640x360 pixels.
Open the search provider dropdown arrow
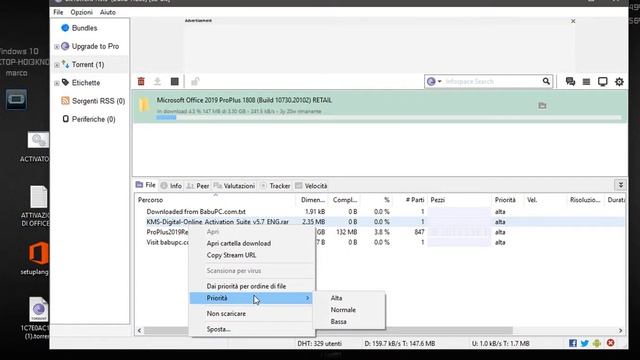tap(440, 82)
